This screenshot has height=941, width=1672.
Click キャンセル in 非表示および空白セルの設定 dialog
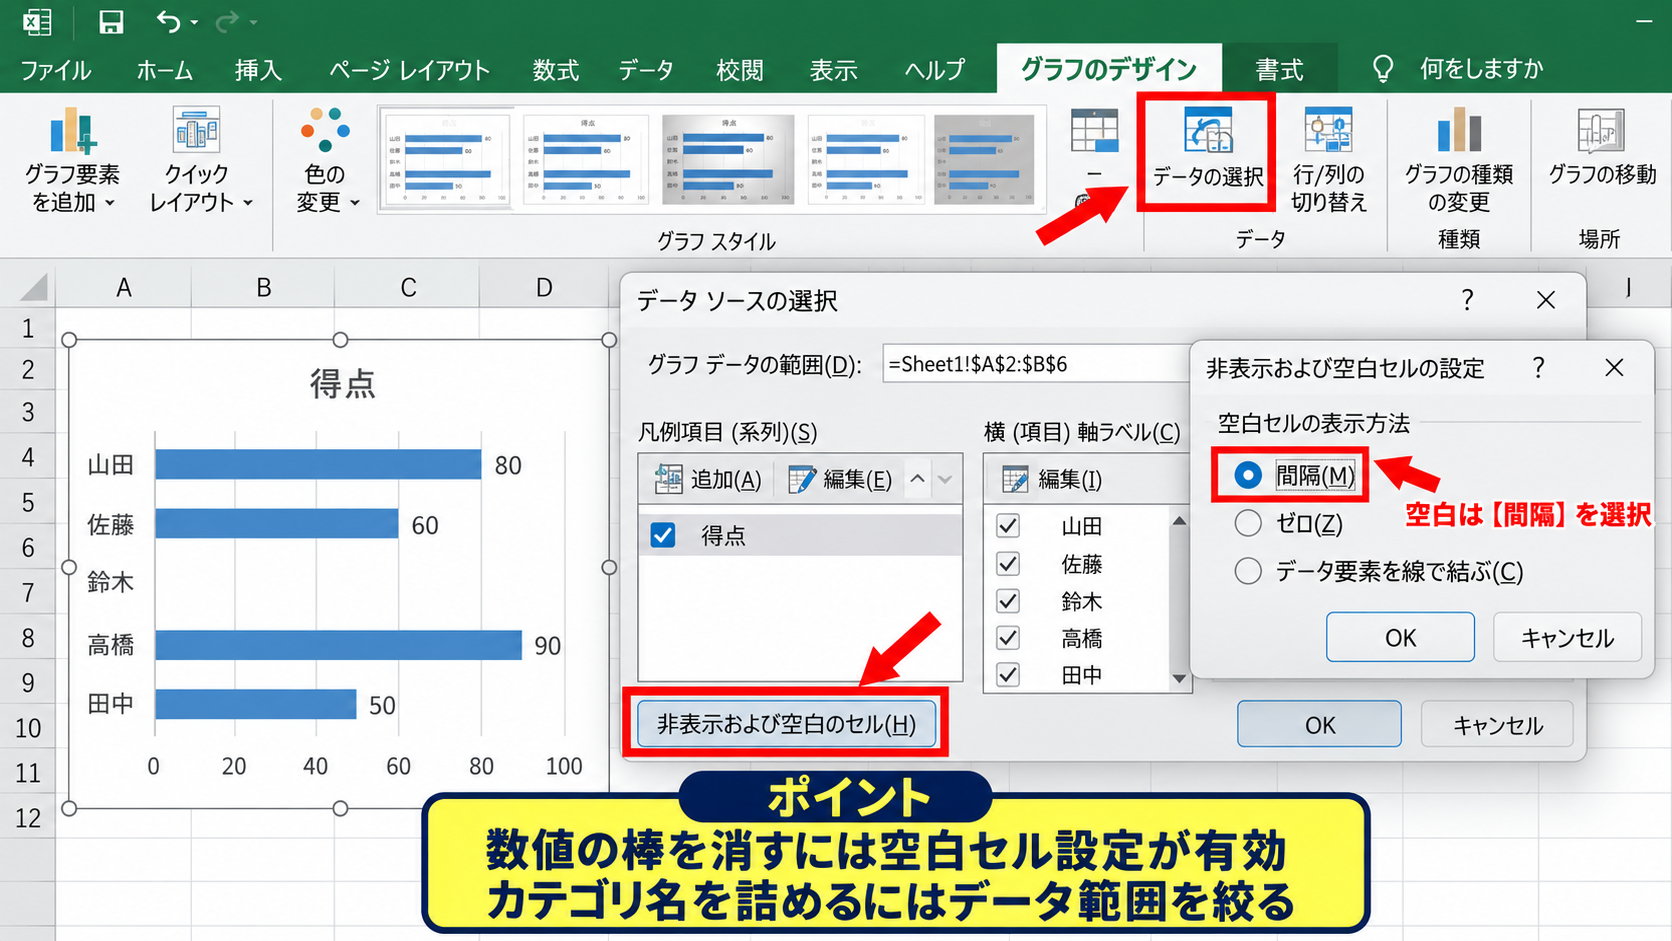[x=1567, y=637]
